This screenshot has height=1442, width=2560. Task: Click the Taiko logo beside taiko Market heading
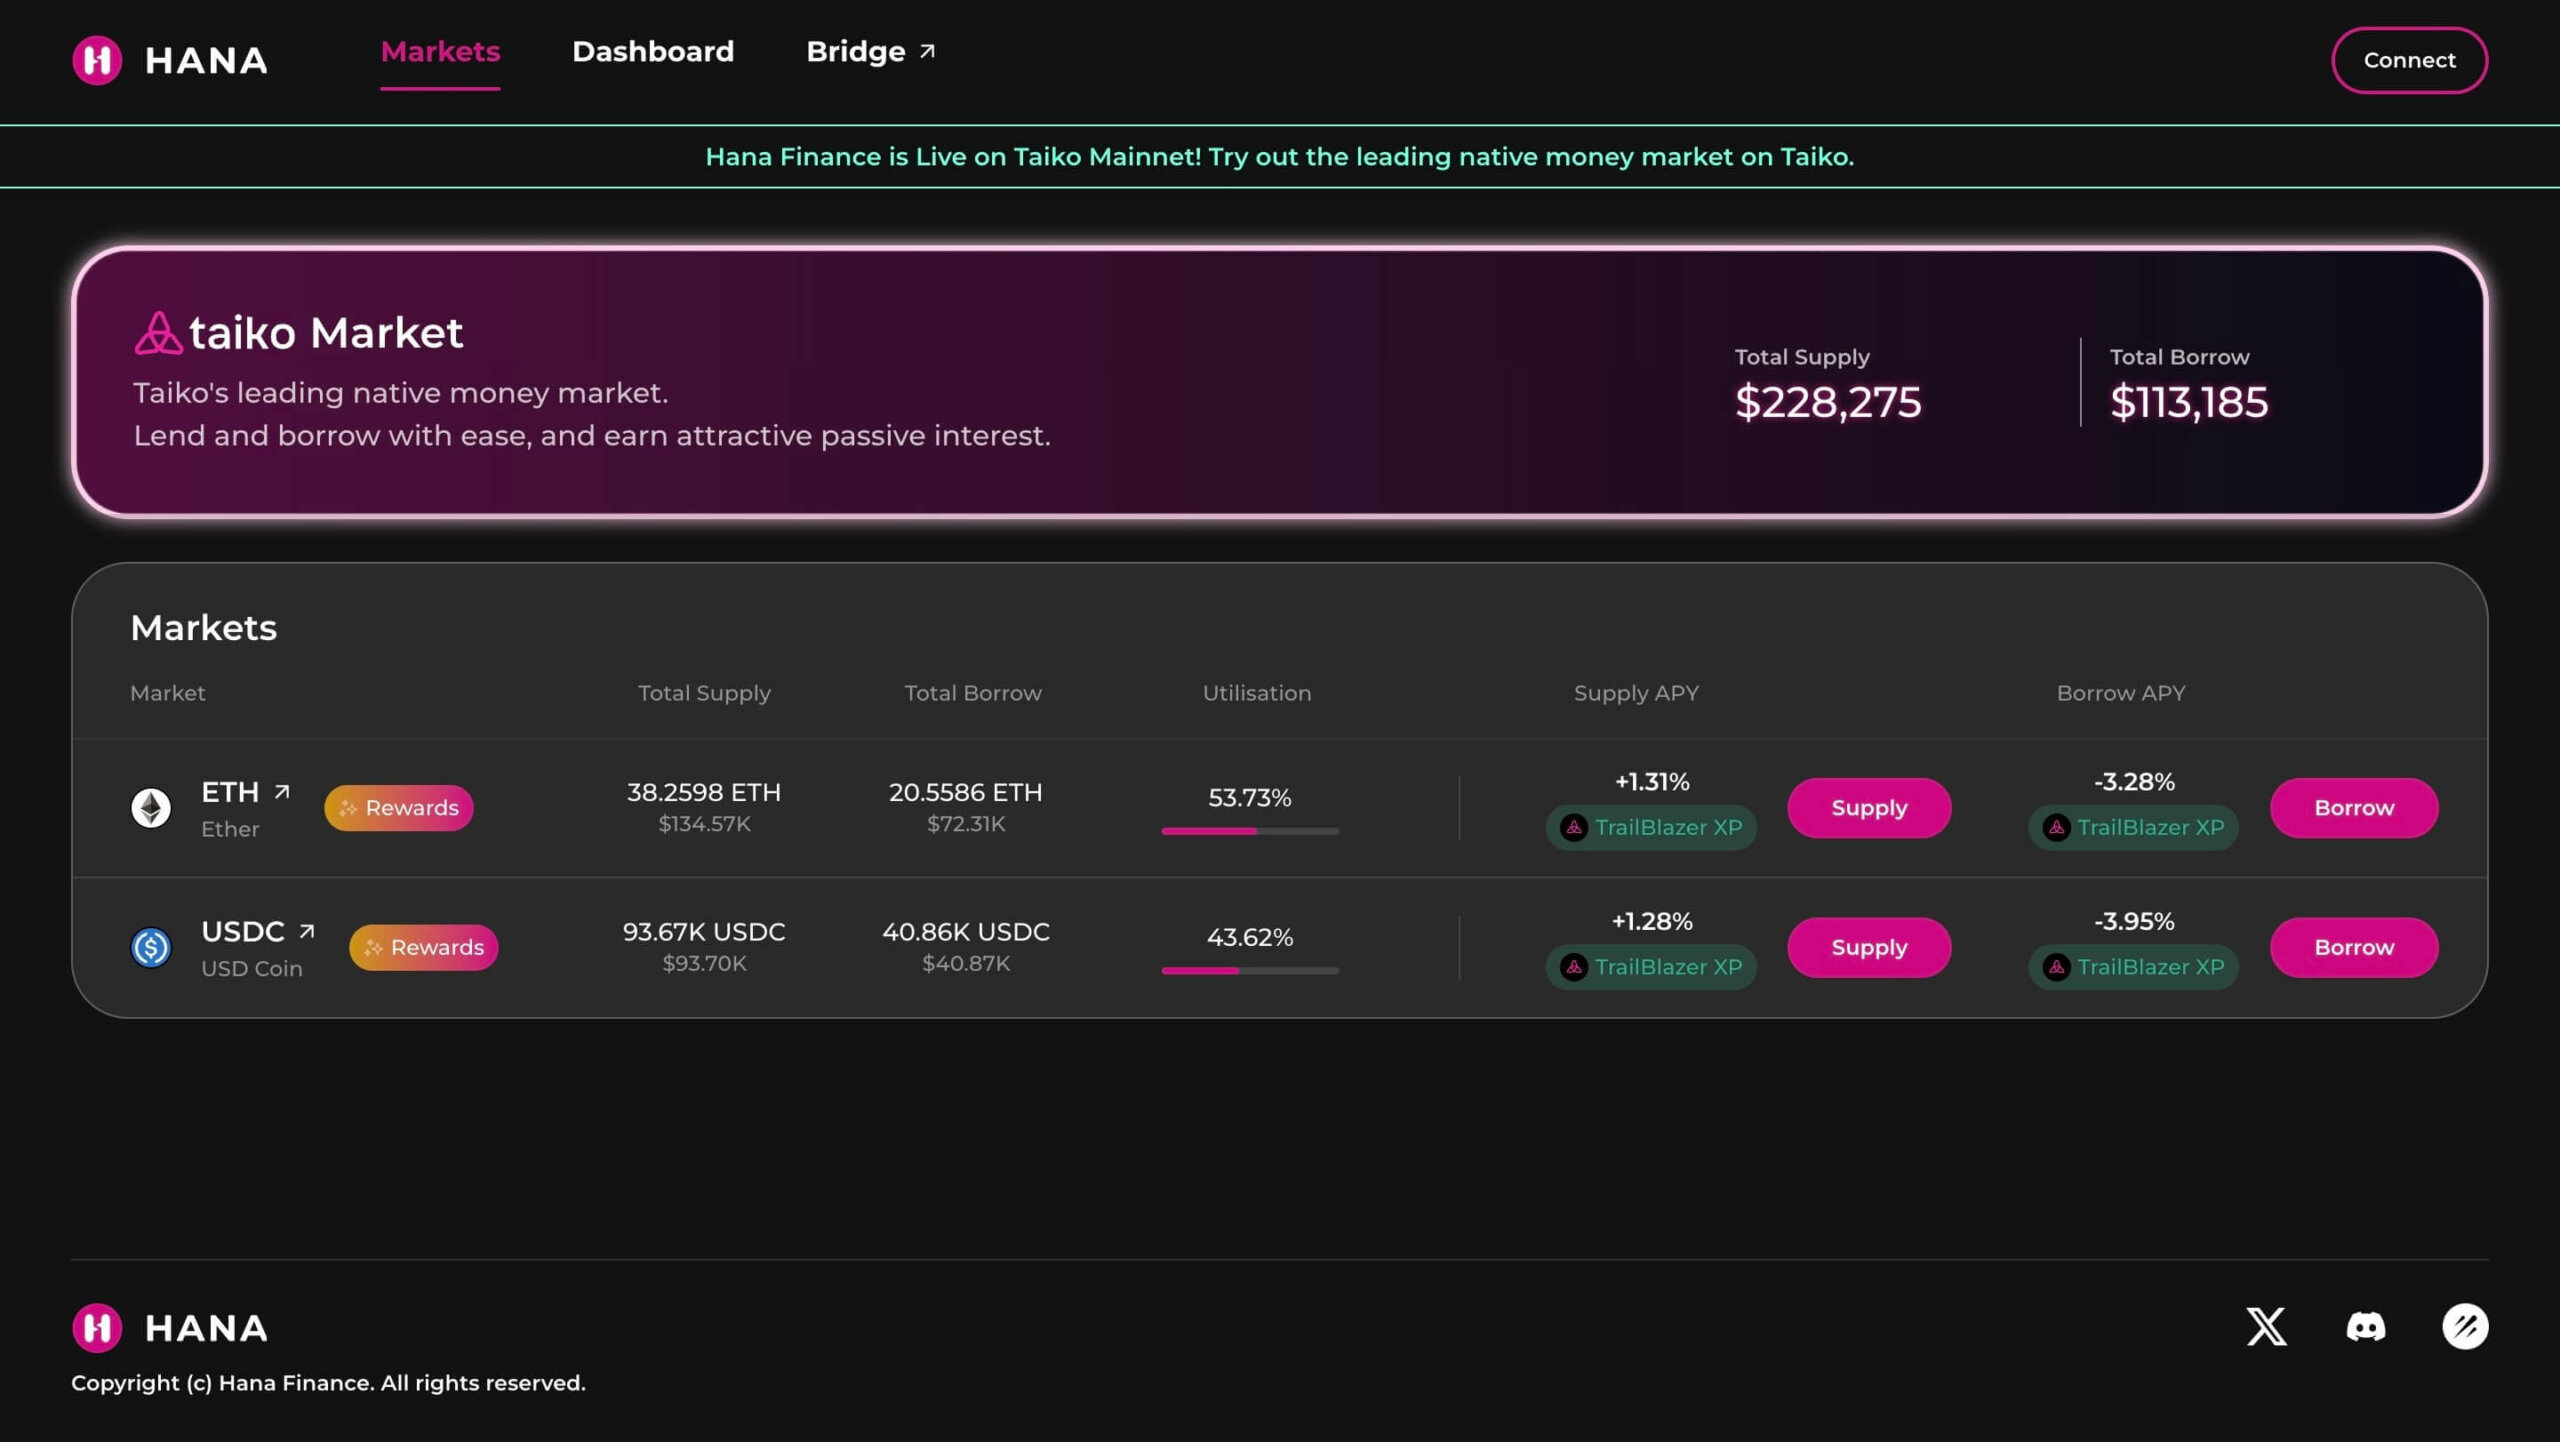pos(158,331)
